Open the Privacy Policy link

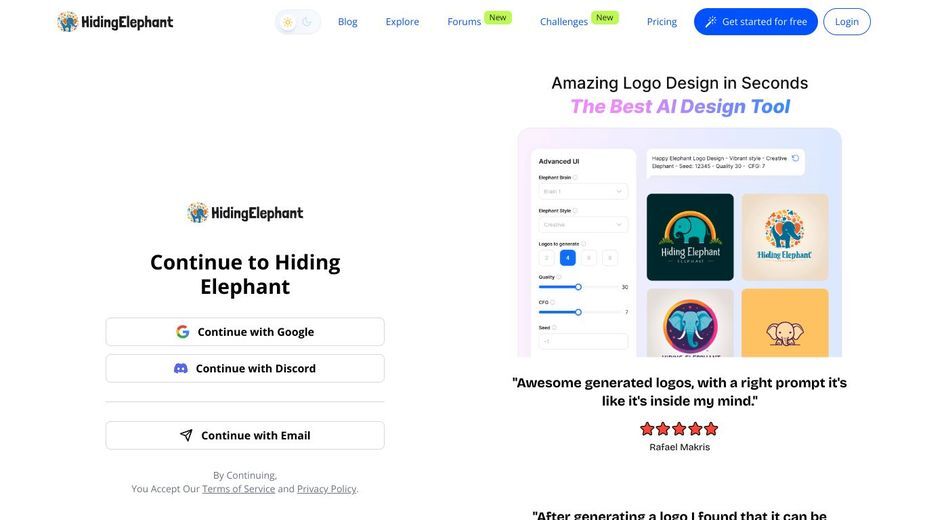(326, 489)
